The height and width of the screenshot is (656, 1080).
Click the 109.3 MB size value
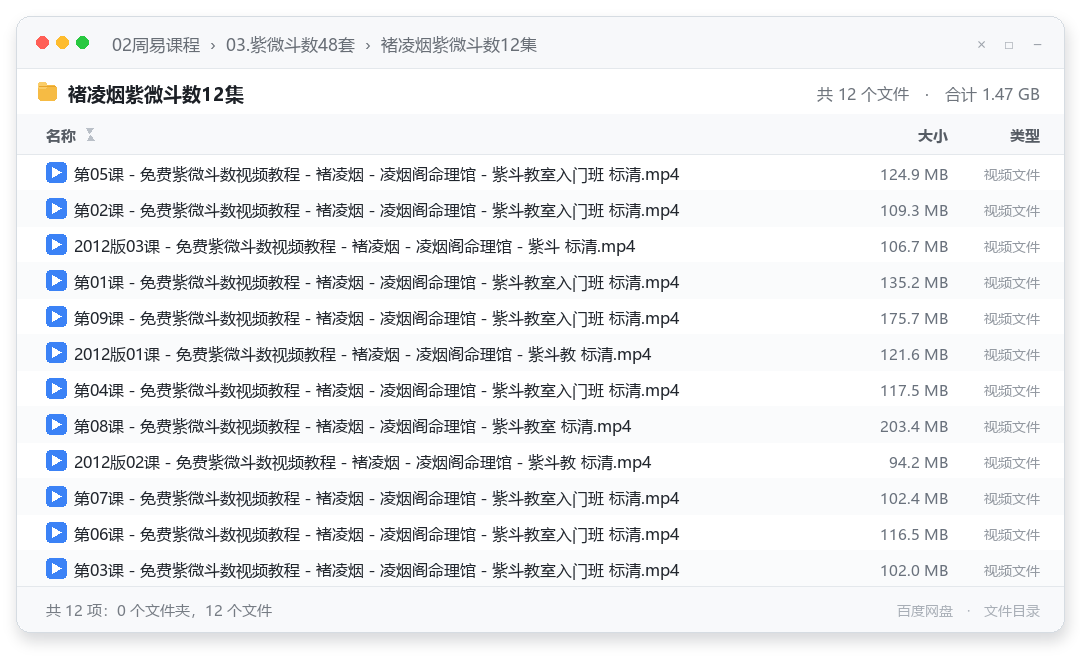point(914,211)
